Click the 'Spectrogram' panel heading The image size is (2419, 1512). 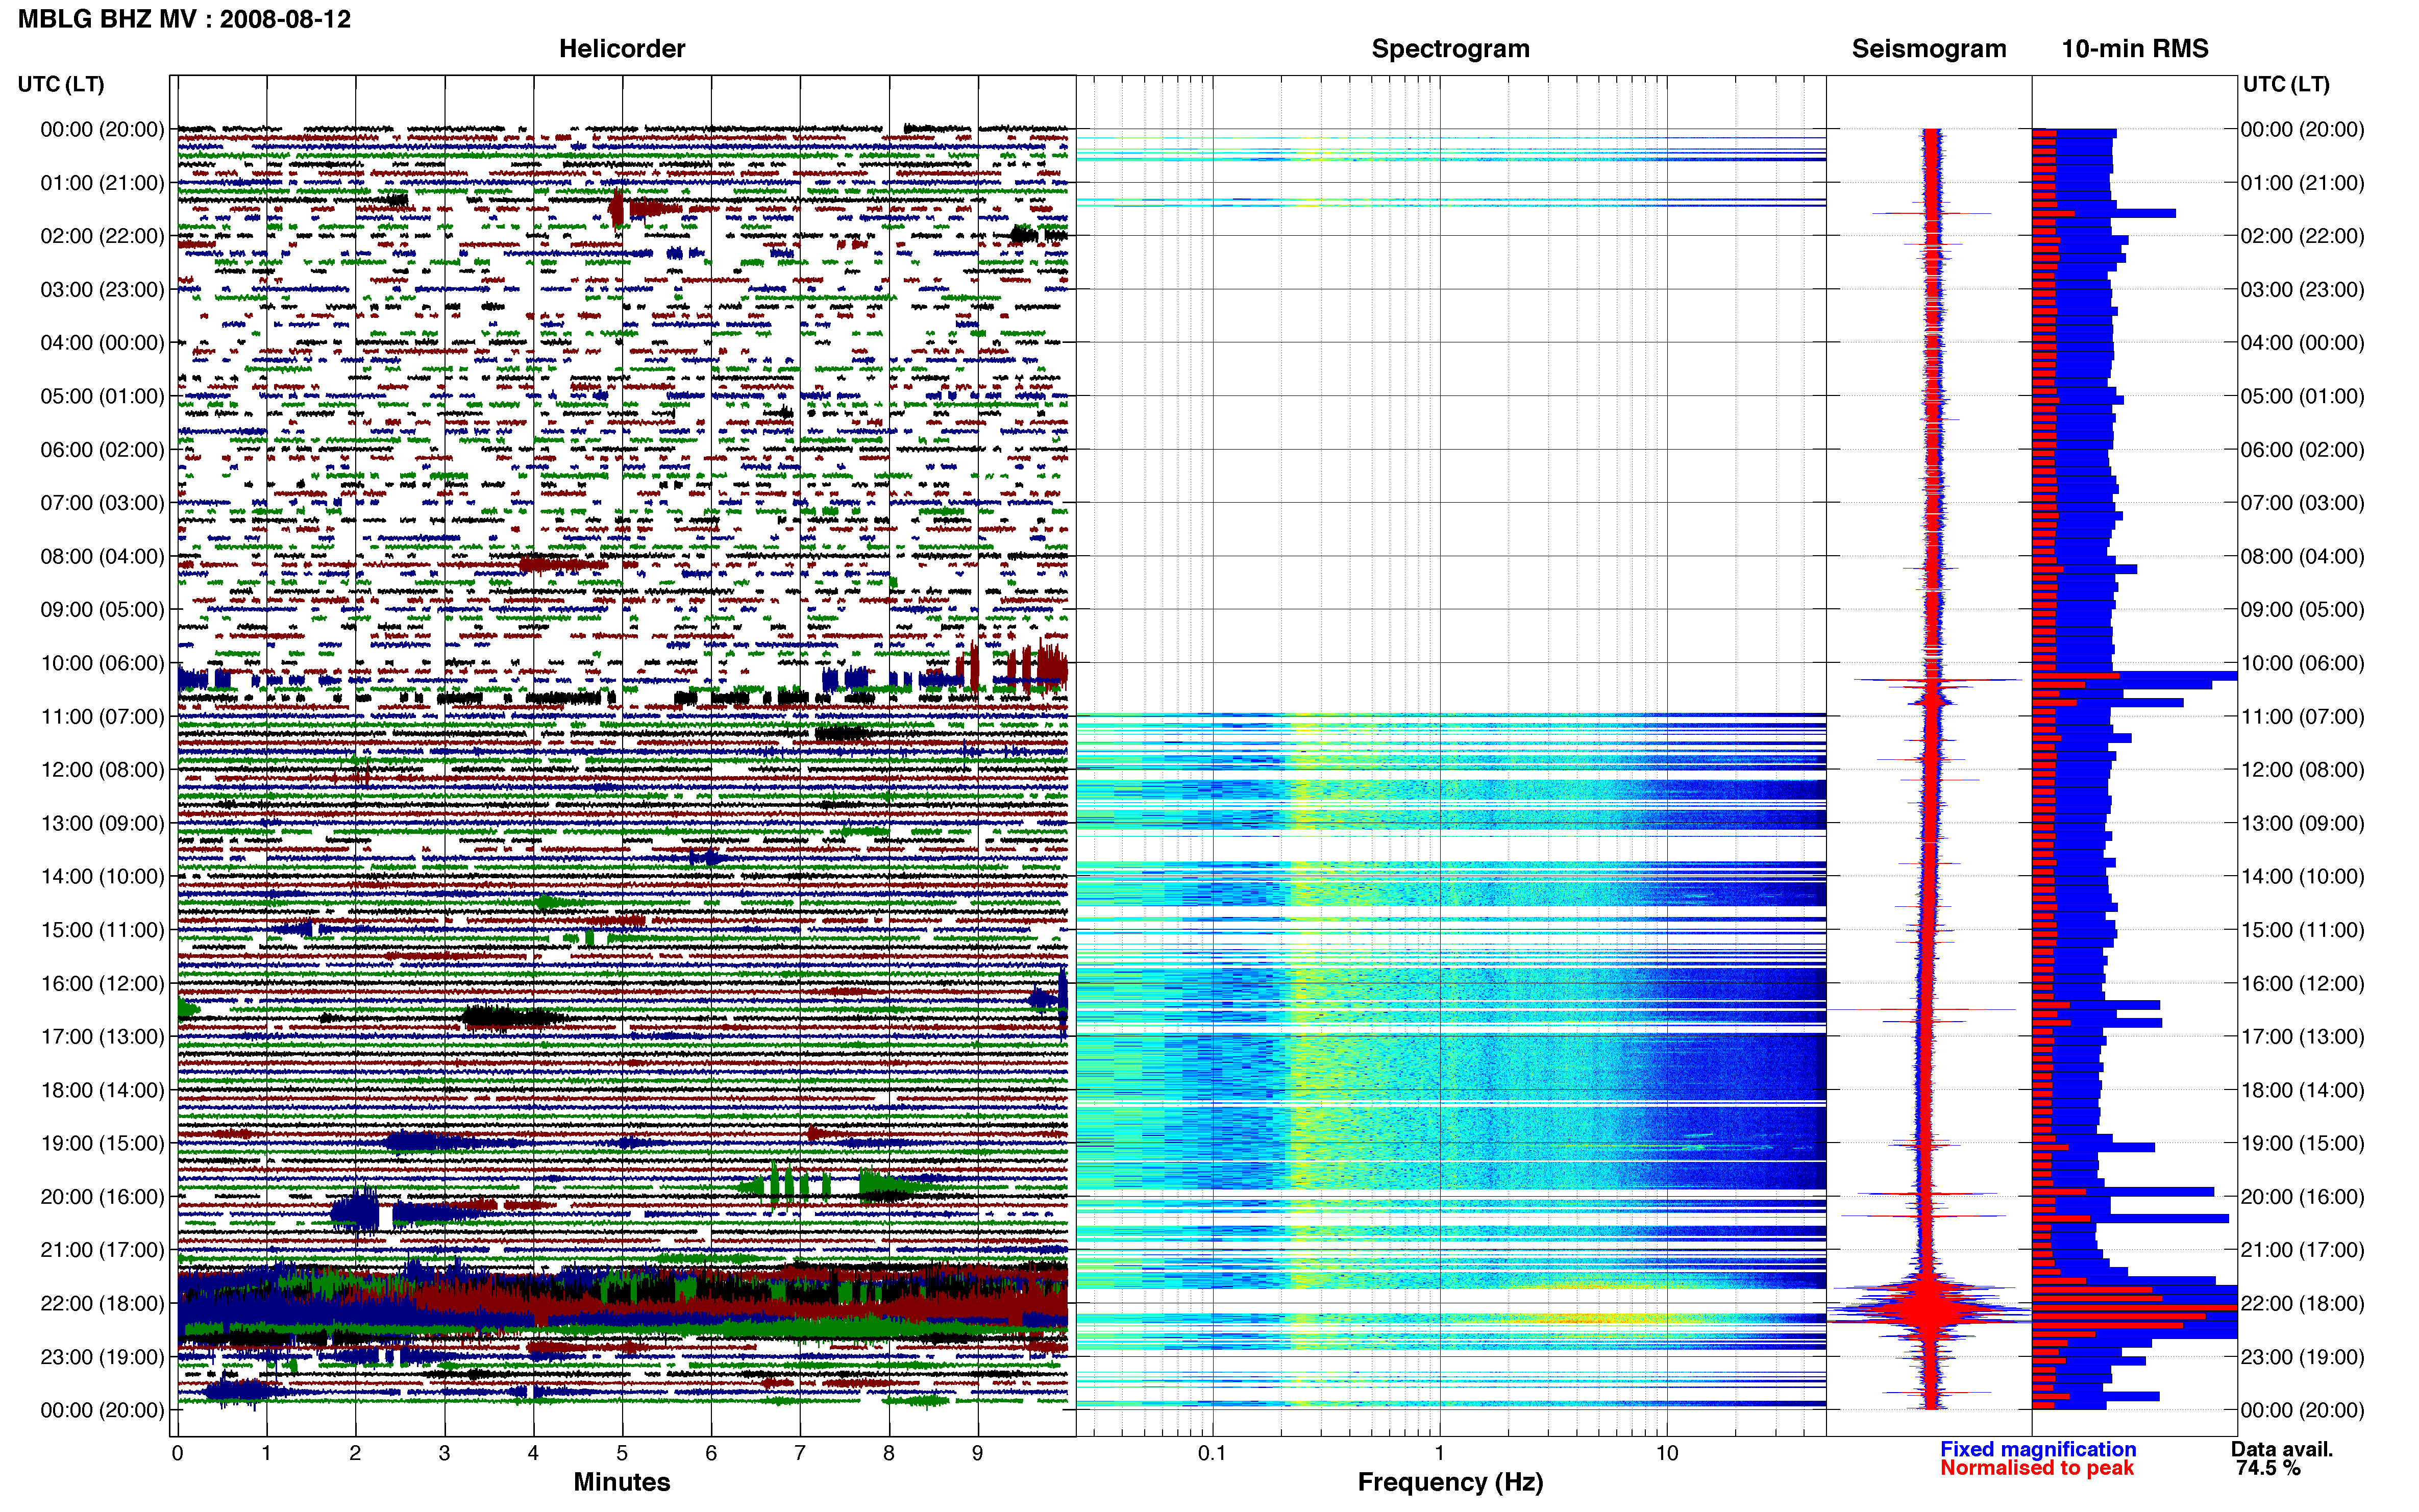click(1450, 48)
